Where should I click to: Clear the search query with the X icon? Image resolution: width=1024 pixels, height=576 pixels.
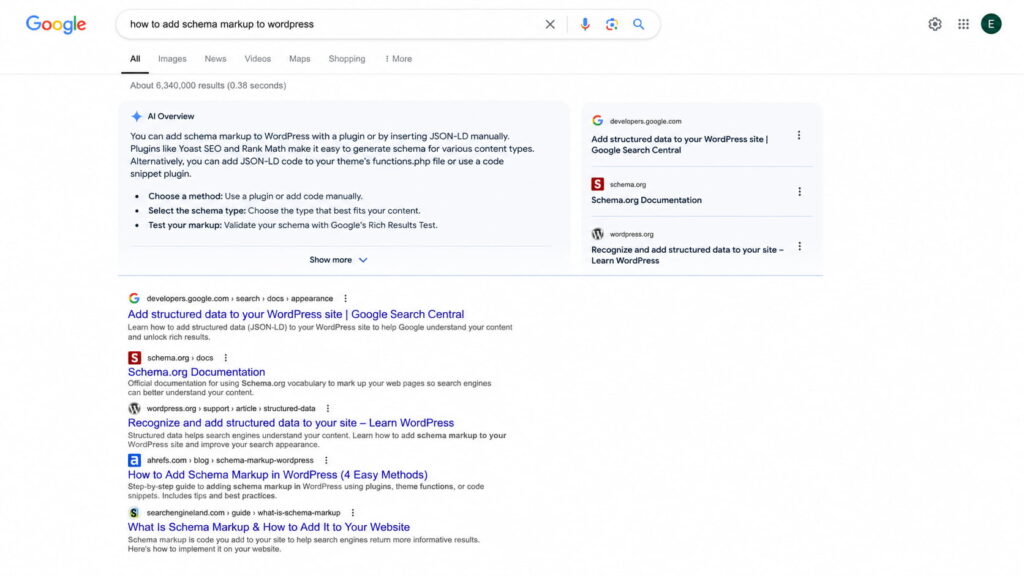(550, 24)
